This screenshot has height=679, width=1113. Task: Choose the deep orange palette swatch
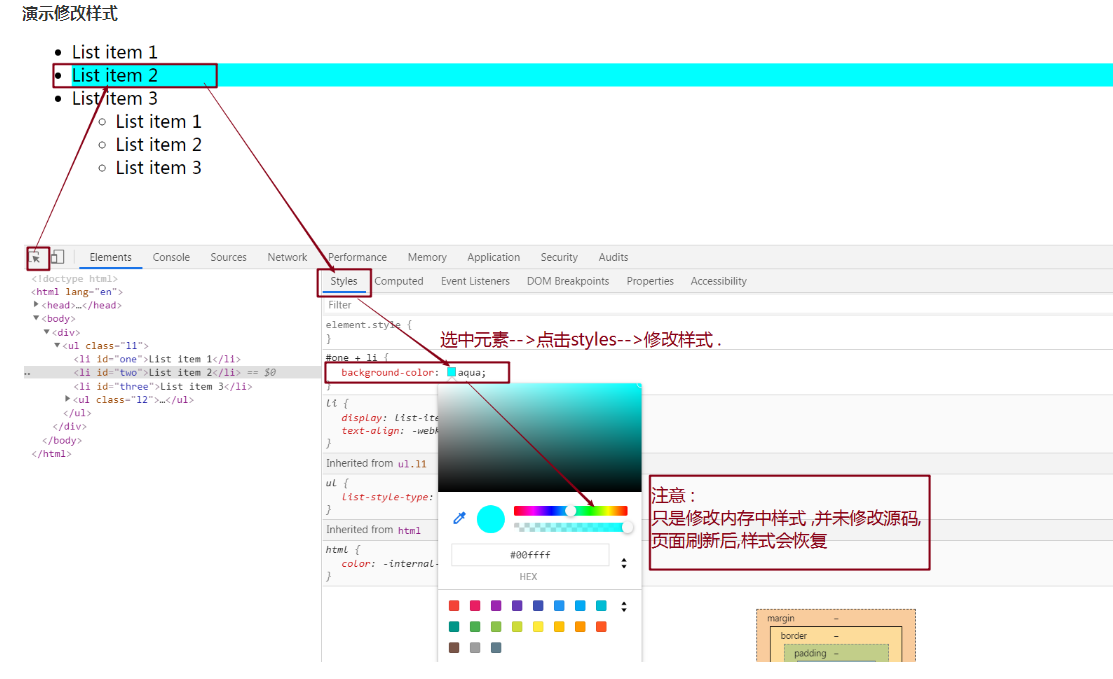click(601, 626)
